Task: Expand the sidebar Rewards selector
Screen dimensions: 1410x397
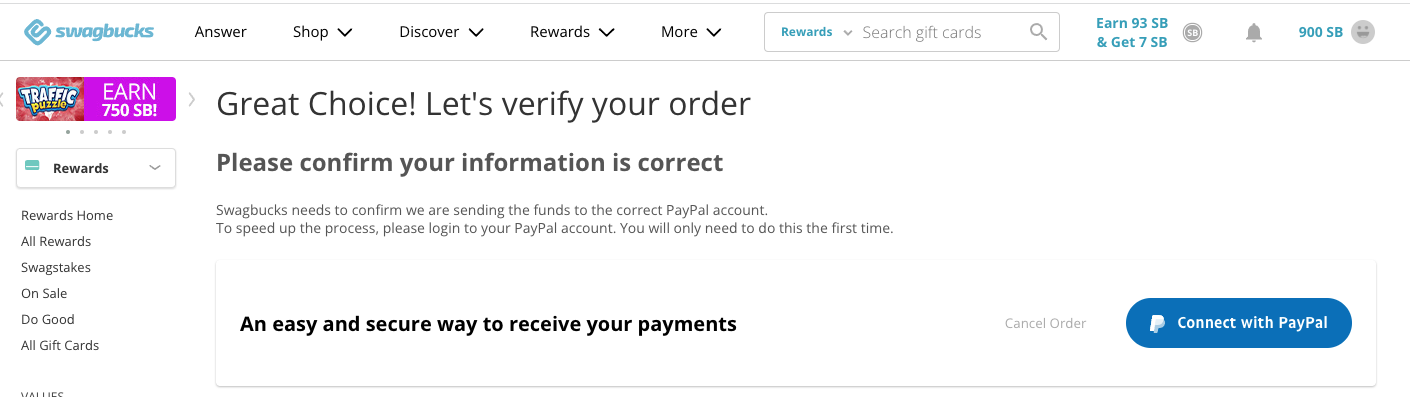Action: pyautogui.click(x=96, y=168)
